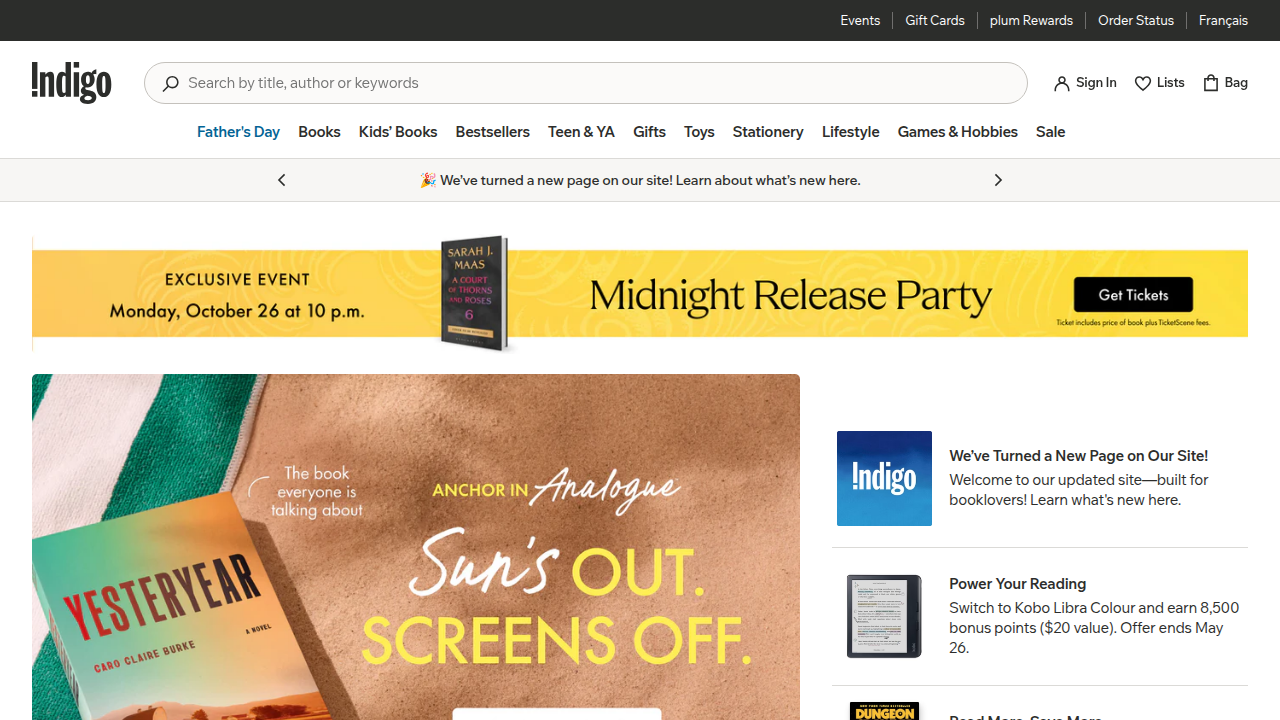Image resolution: width=1280 pixels, height=720 pixels.
Task: Click Kobo bonus points offer description
Action: [x=1094, y=628]
